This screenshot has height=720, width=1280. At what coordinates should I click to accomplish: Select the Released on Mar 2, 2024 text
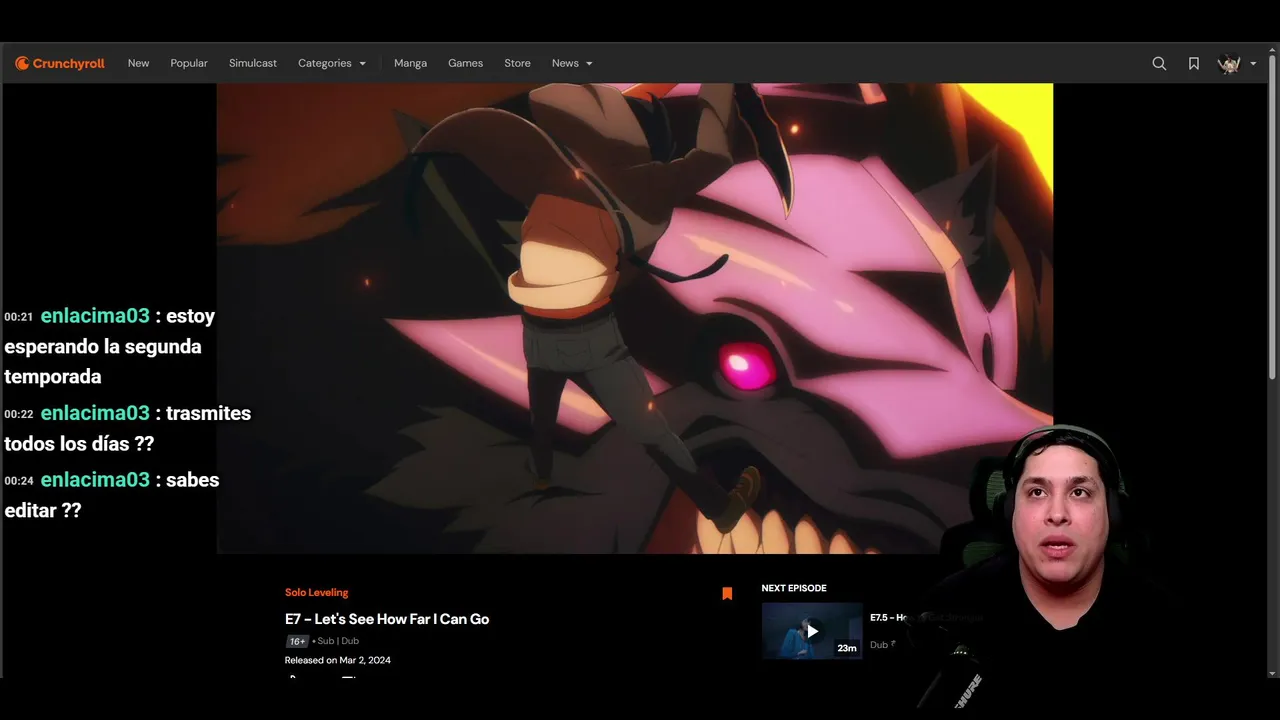(x=338, y=660)
